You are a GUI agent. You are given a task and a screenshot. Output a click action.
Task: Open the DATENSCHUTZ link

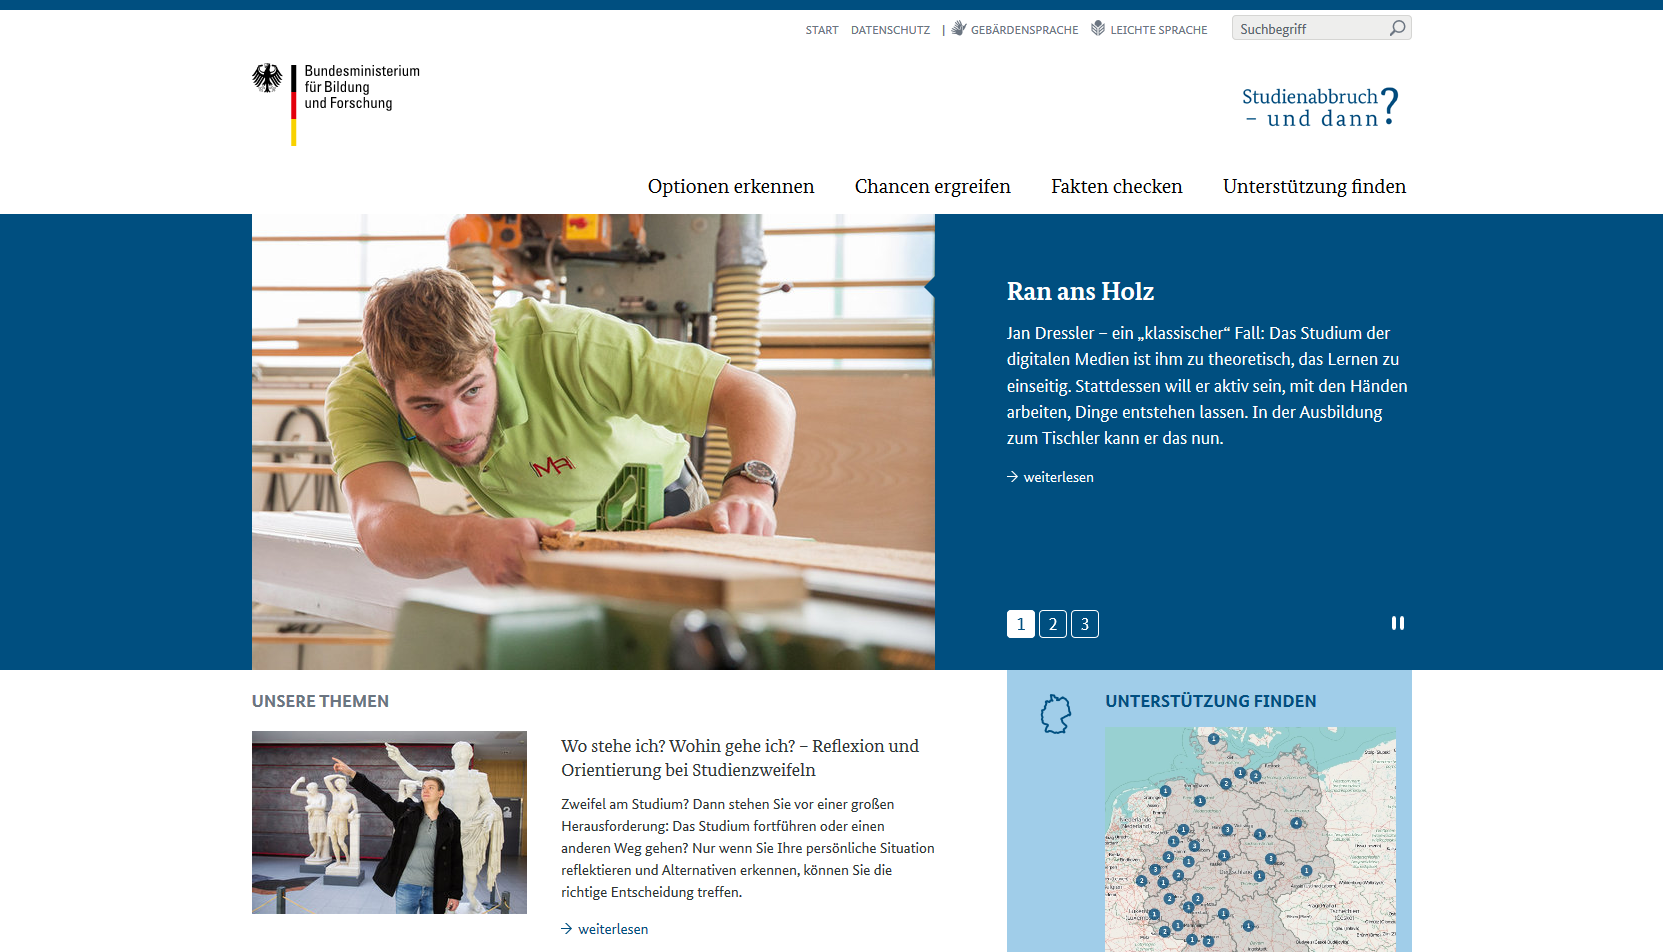point(890,30)
